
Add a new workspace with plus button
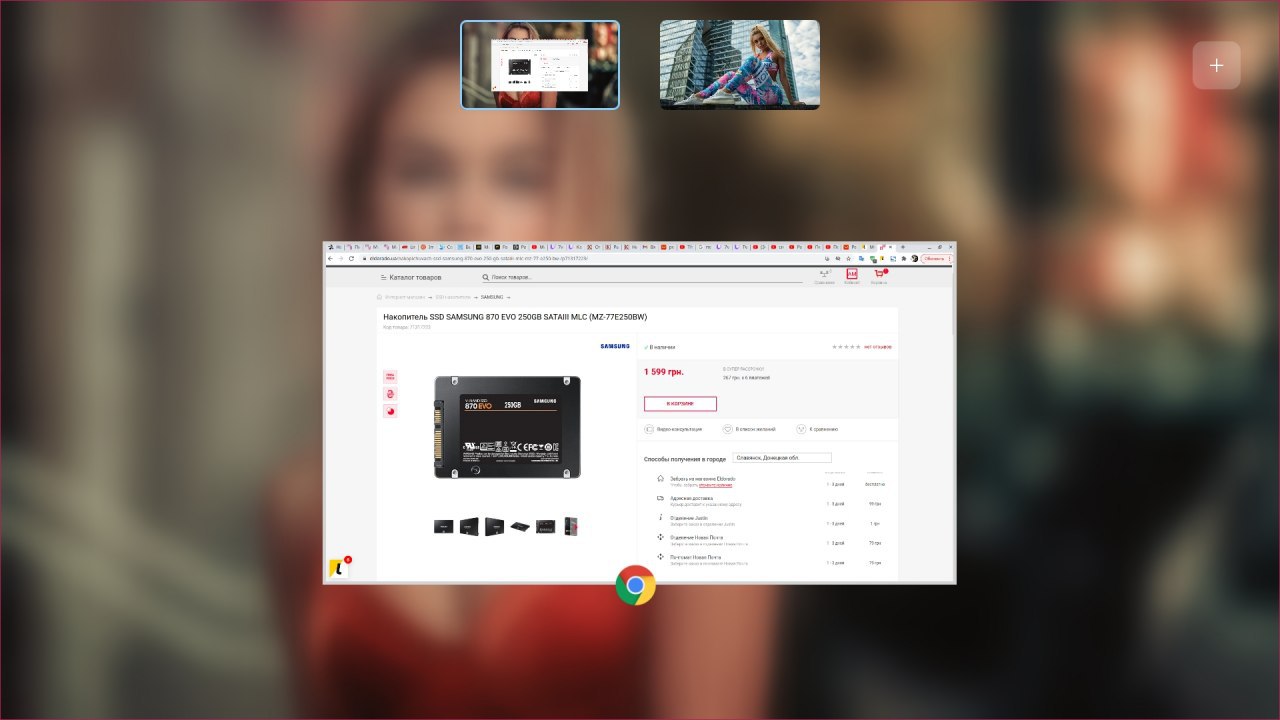coord(1216,65)
